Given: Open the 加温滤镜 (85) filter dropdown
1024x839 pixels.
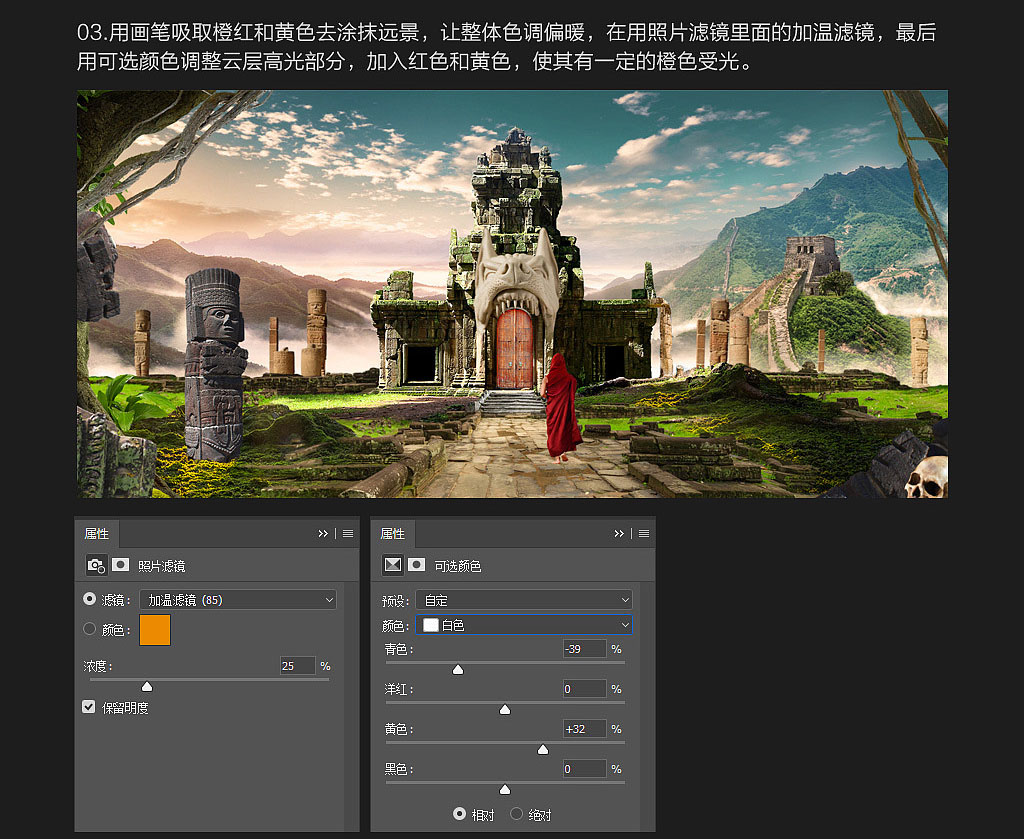Looking at the screenshot, I should click(x=238, y=600).
